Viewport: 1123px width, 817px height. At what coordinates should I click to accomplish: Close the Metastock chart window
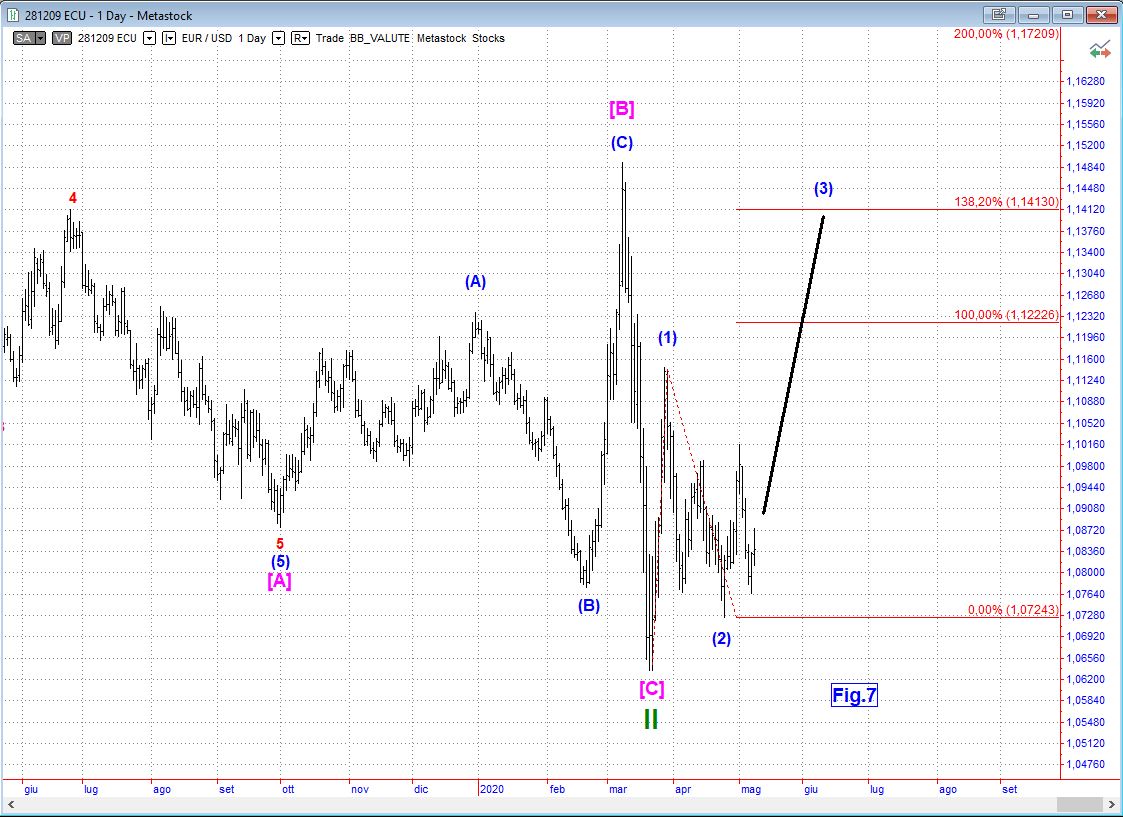[x=1101, y=14]
